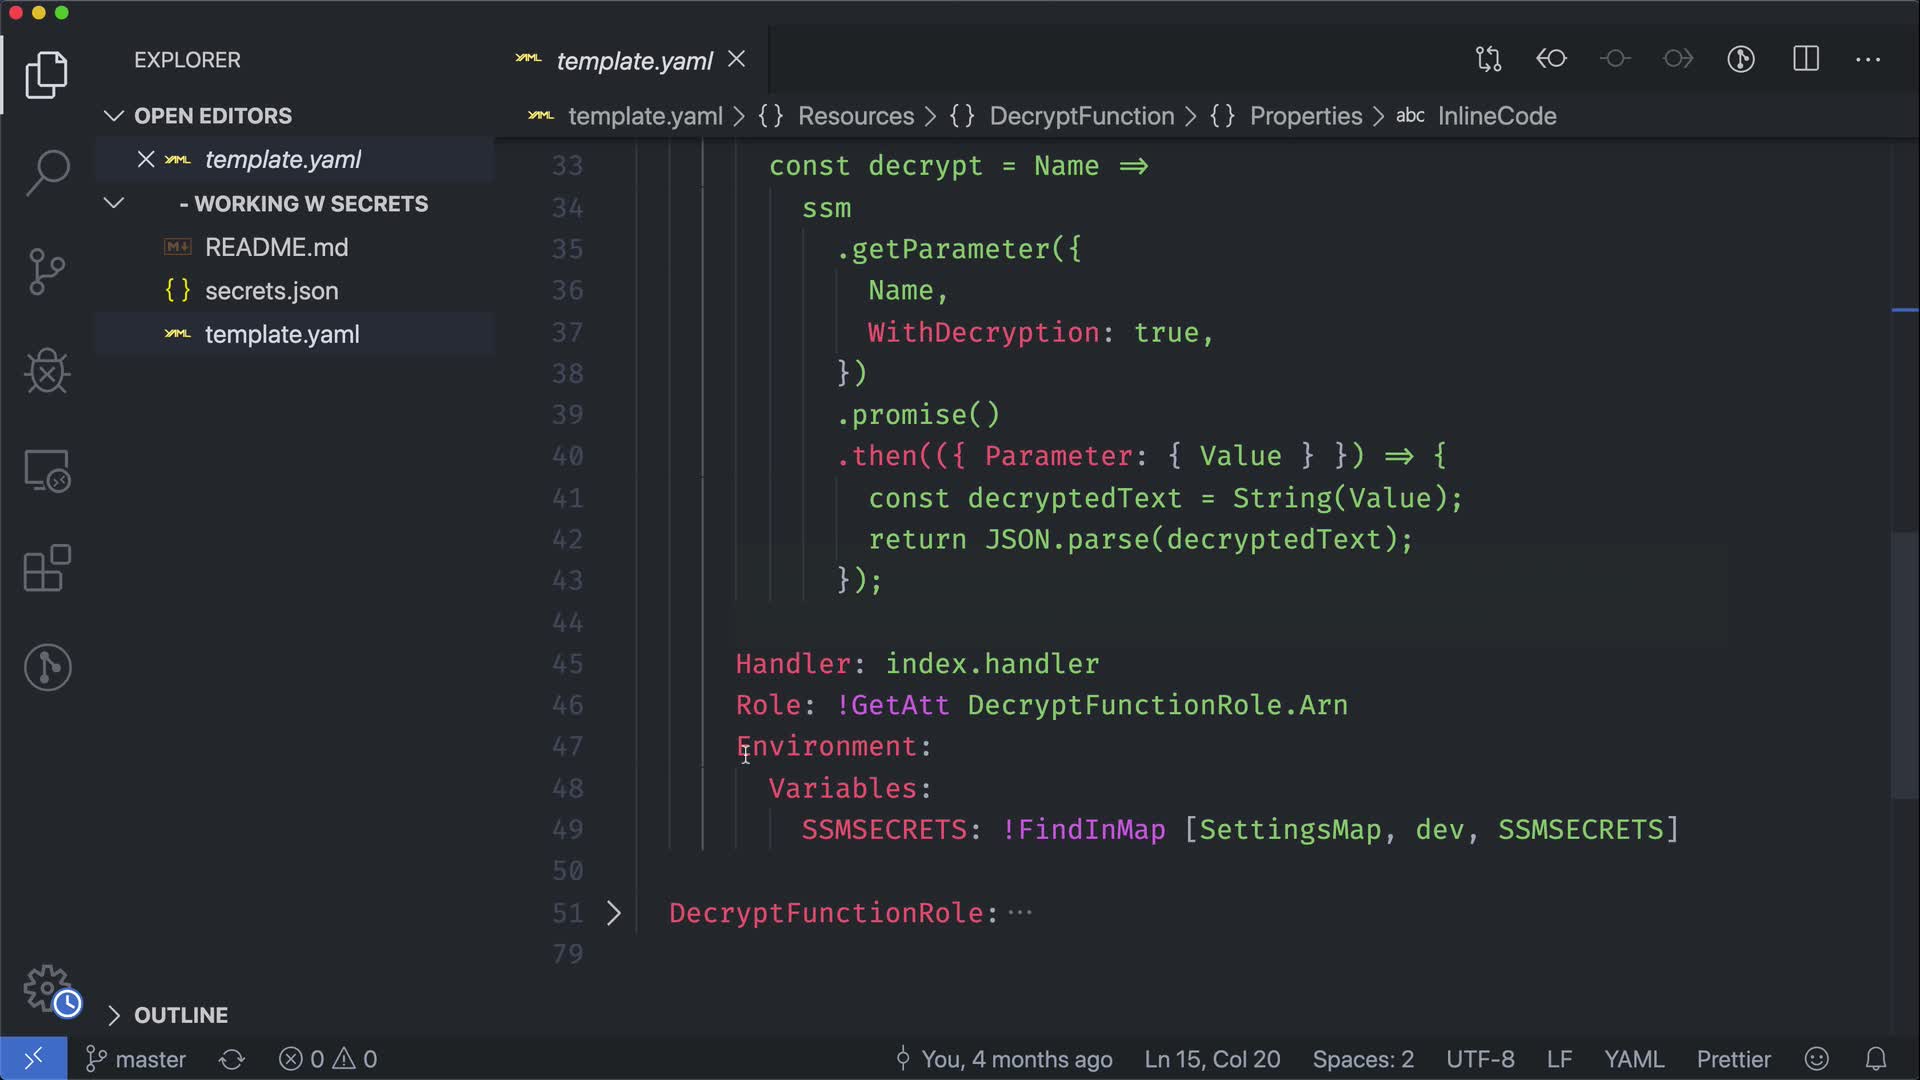The image size is (1920, 1080).
Task: Click the master branch indicator
Action: pyautogui.click(x=137, y=1059)
